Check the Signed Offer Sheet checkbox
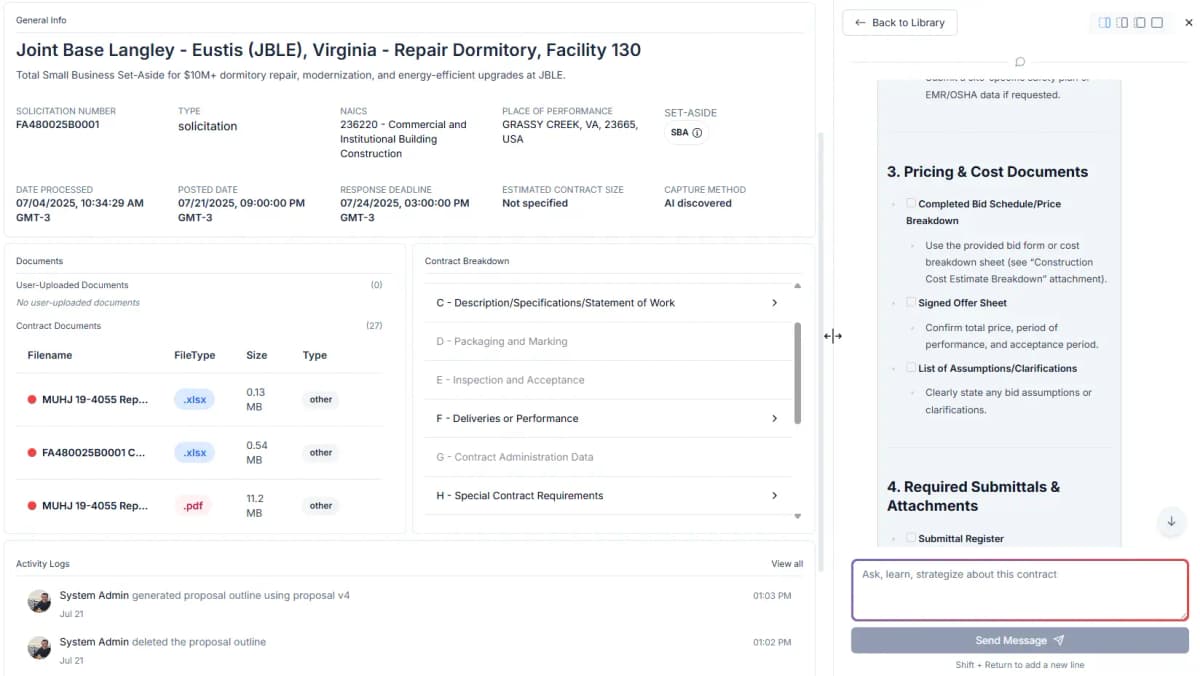 coord(909,302)
